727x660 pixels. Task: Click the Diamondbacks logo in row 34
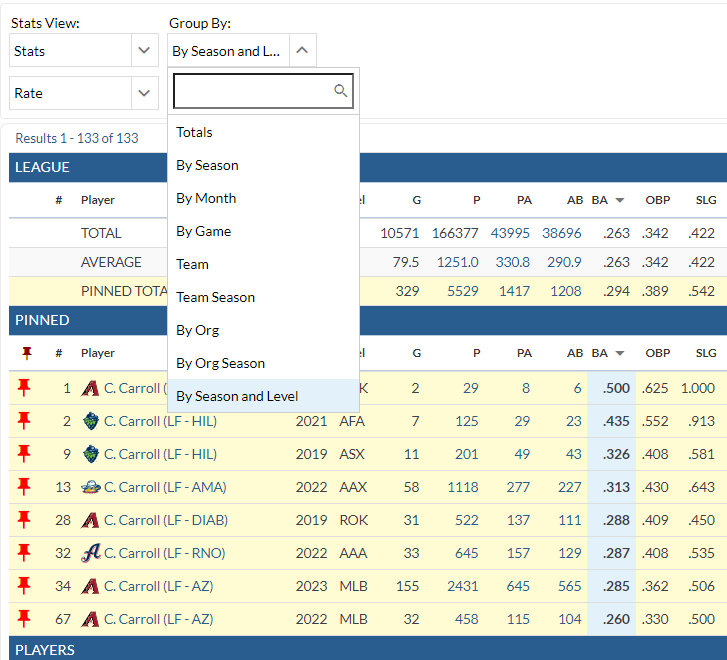[x=90, y=586]
